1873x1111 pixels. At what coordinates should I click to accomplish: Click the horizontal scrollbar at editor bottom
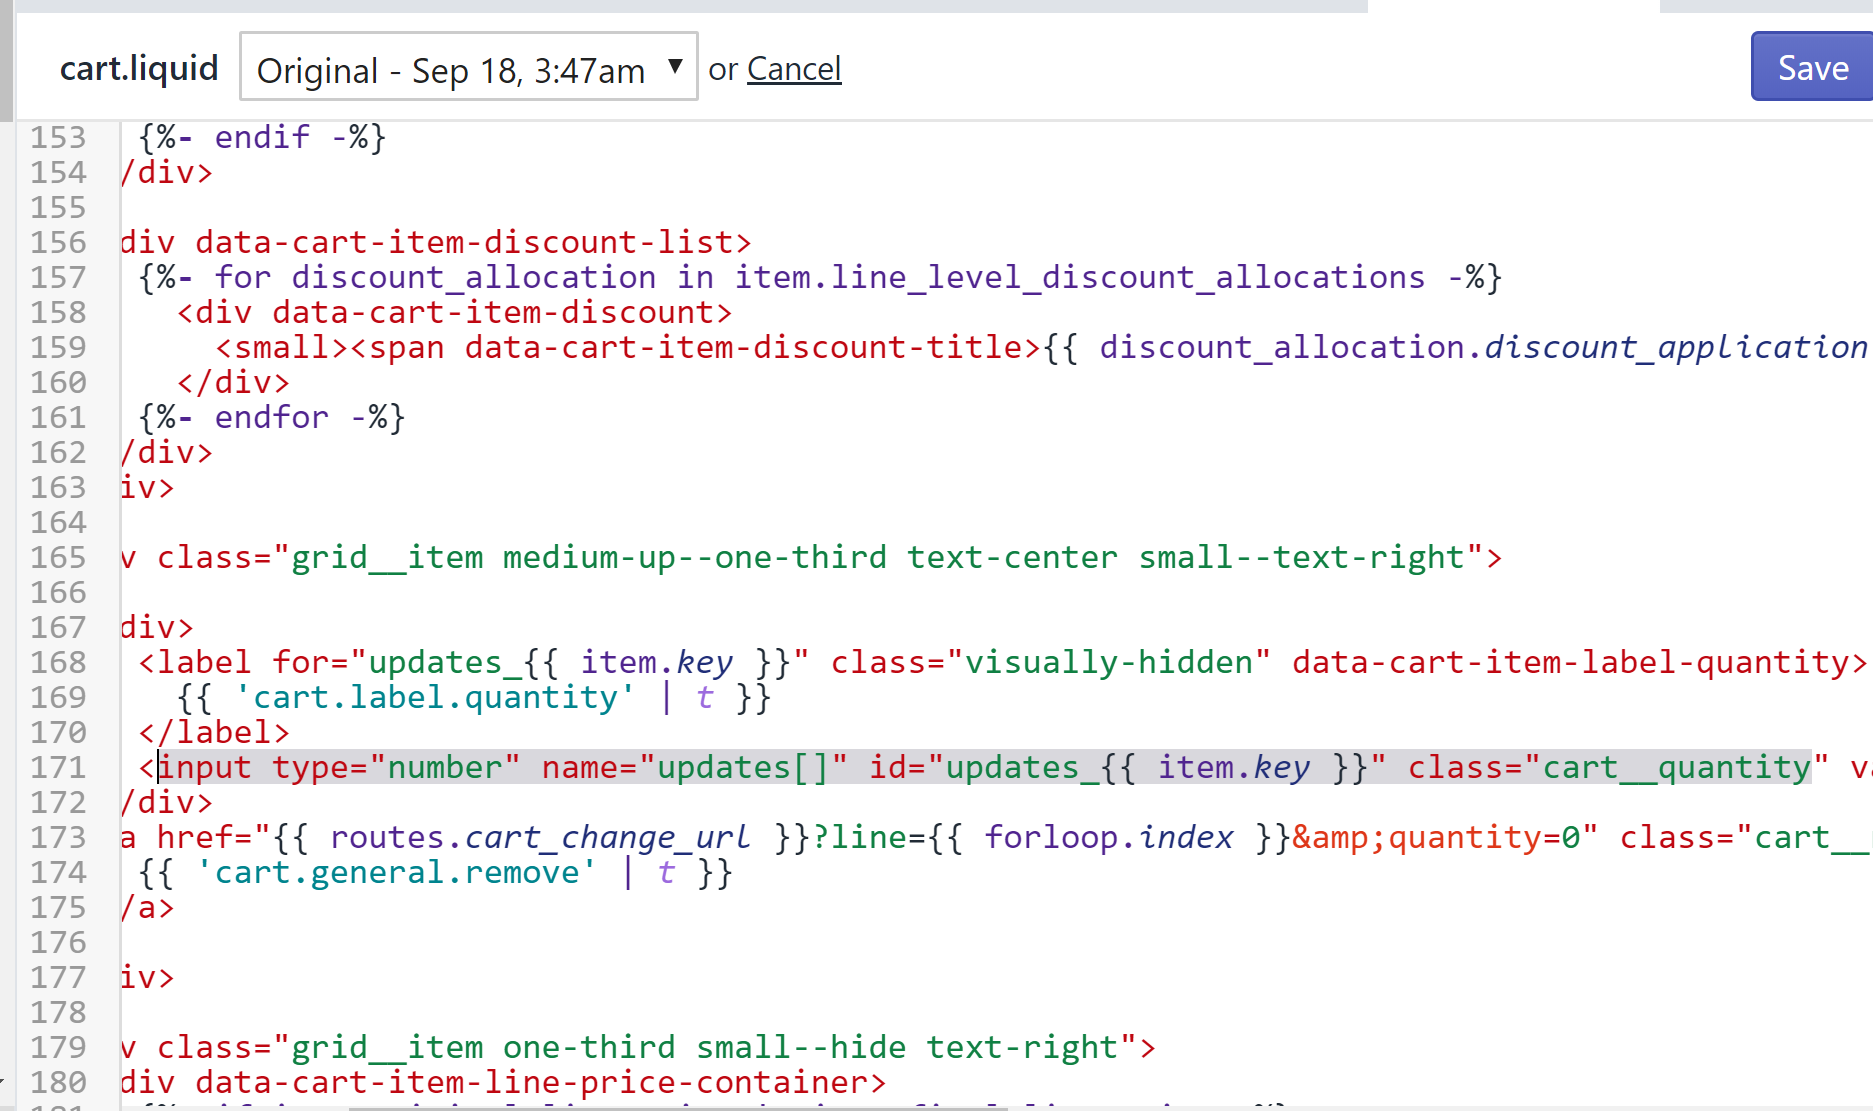click(x=680, y=1107)
